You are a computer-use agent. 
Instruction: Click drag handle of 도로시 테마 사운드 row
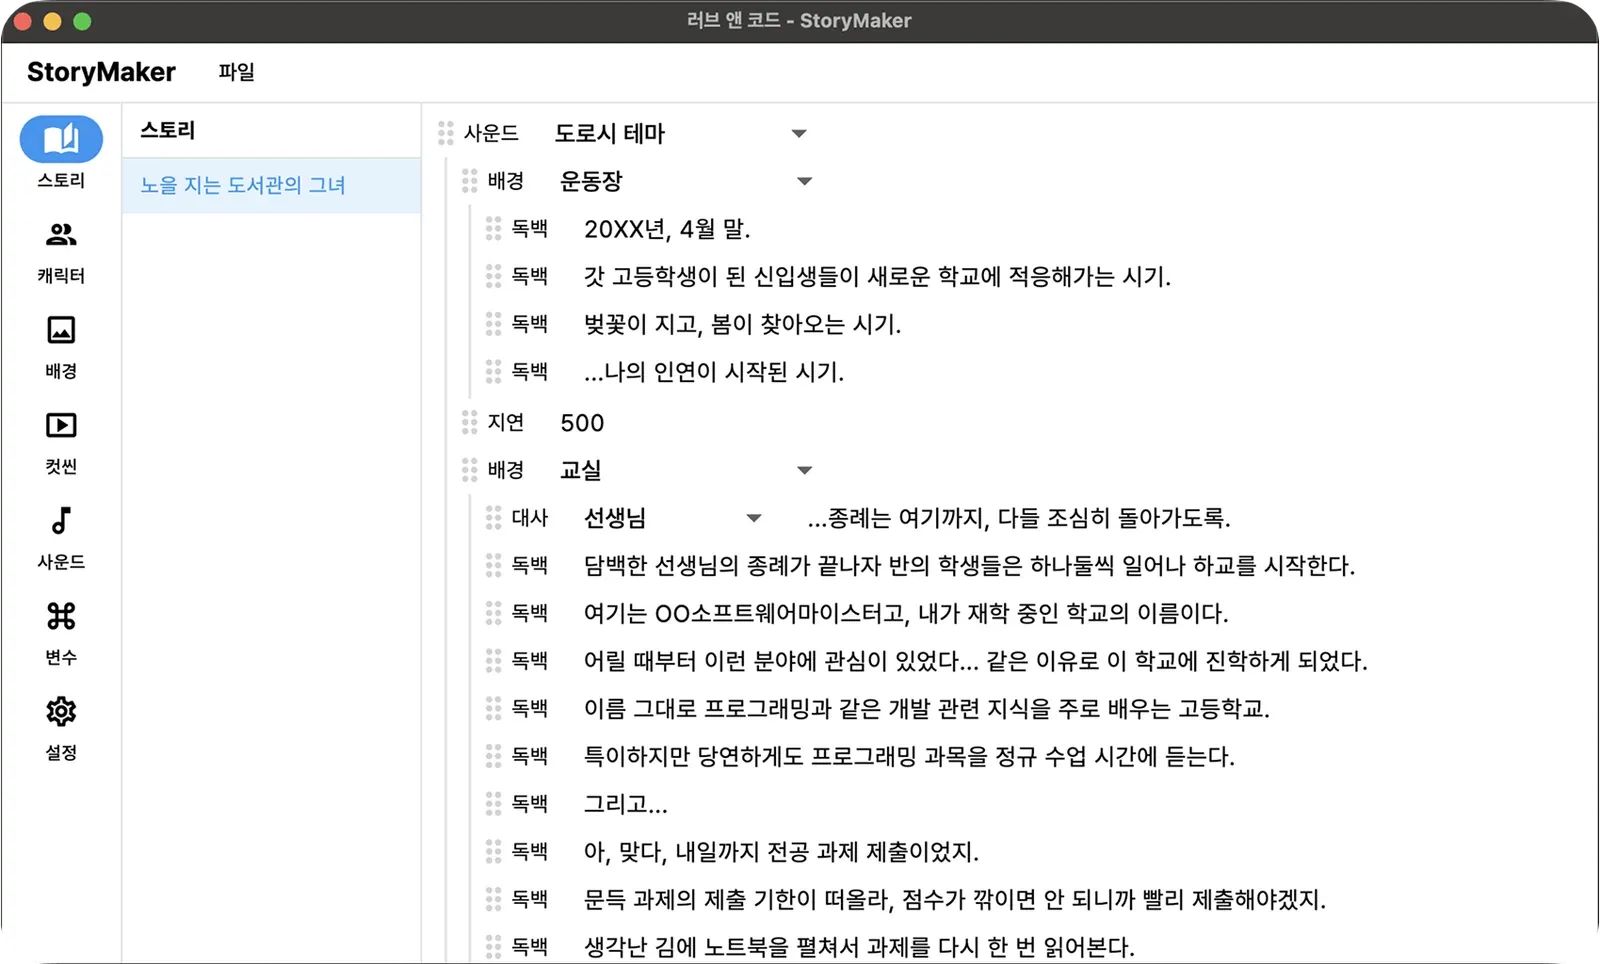[x=446, y=133]
